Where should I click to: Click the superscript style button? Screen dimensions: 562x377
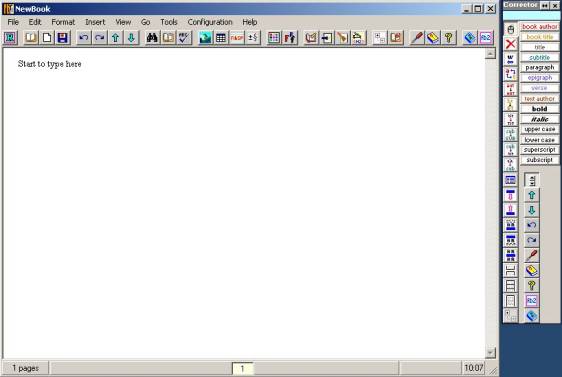(x=539, y=150)
